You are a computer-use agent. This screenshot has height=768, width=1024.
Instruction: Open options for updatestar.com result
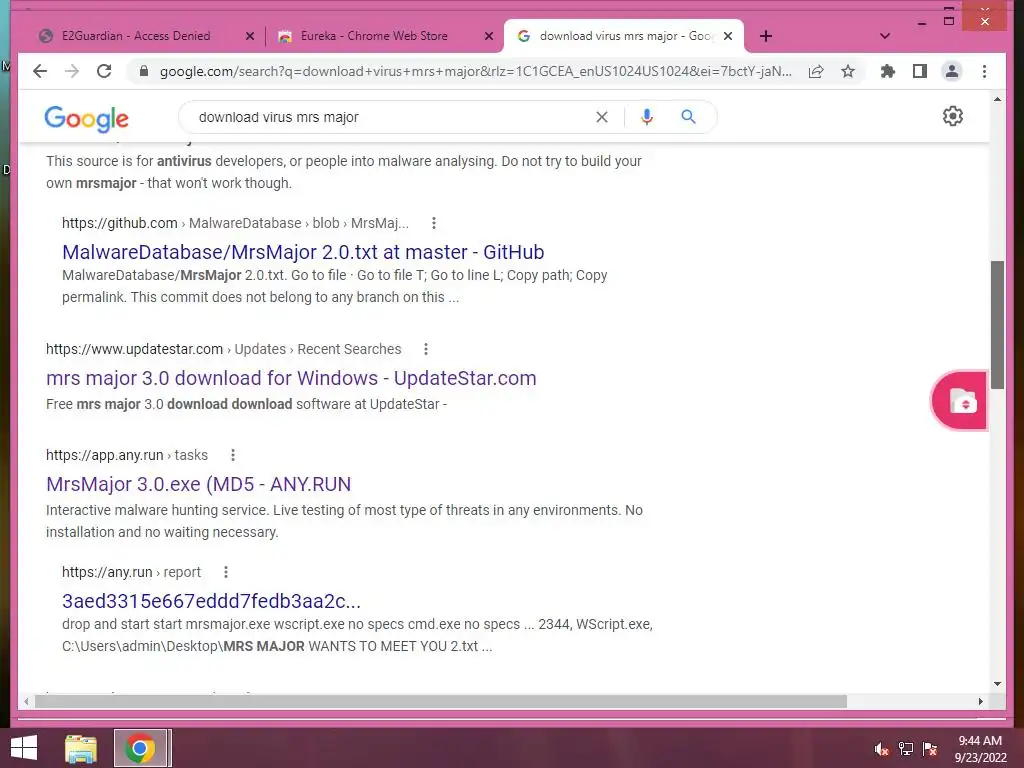[x=426, y=349]
